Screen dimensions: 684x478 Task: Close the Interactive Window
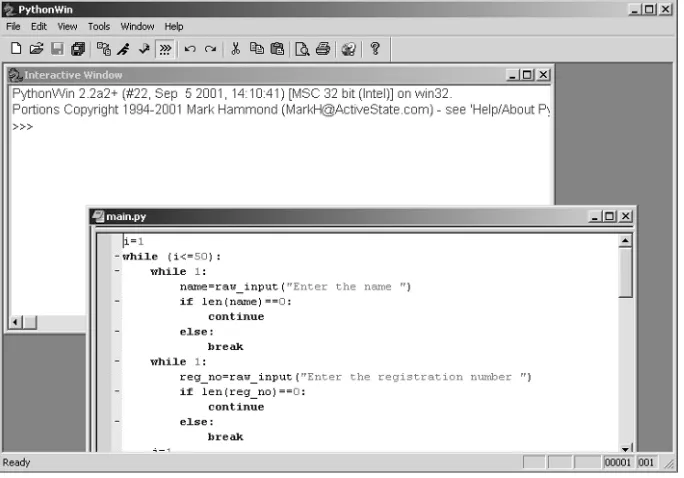pos(543,75)
